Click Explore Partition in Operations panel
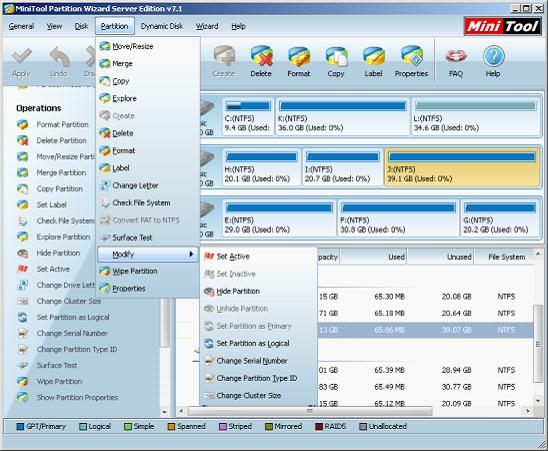Viewport: 548px width, 451px height. click(x=63, y=237)
